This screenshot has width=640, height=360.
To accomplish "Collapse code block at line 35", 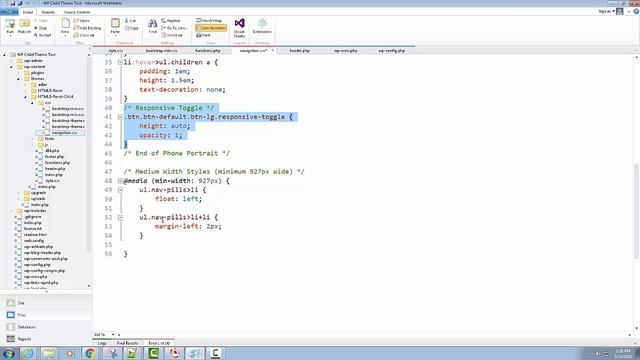I will click(120, 62).
